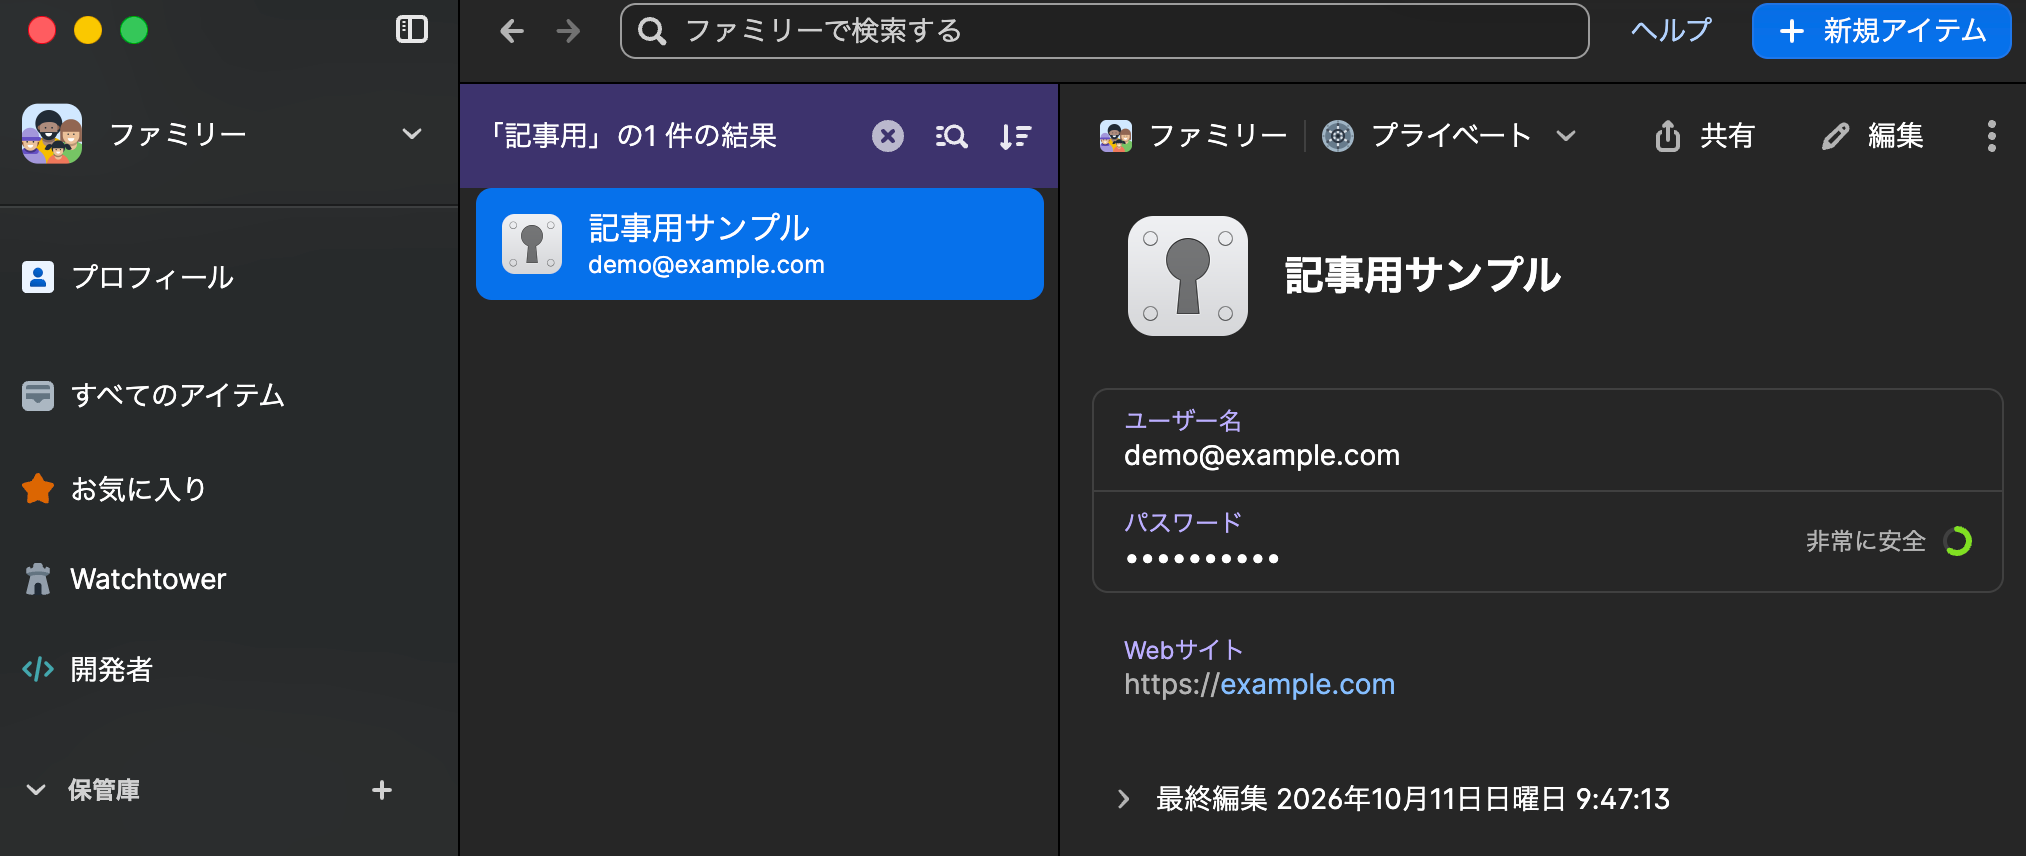2026x856 pixels.
Task: Create item with 新規アイテム button
Action: pos(1881,31)
